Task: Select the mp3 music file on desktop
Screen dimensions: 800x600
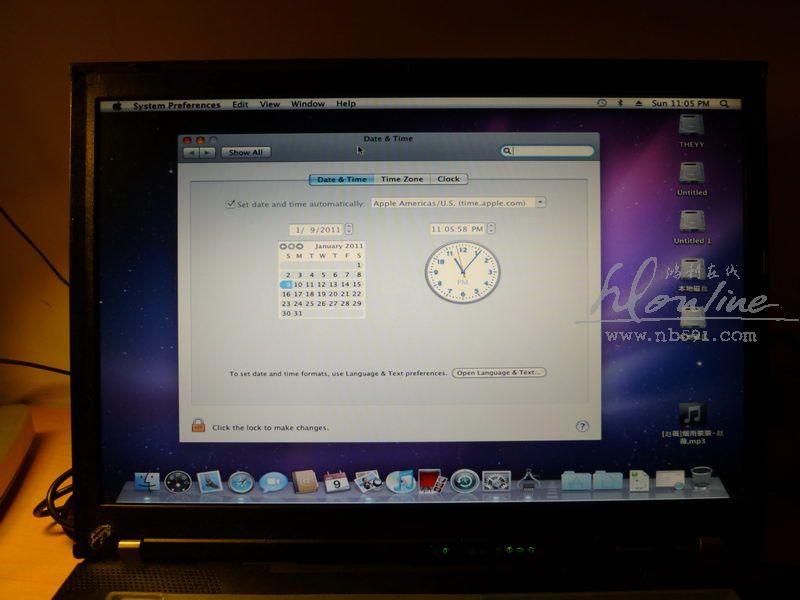Action: 692,423
